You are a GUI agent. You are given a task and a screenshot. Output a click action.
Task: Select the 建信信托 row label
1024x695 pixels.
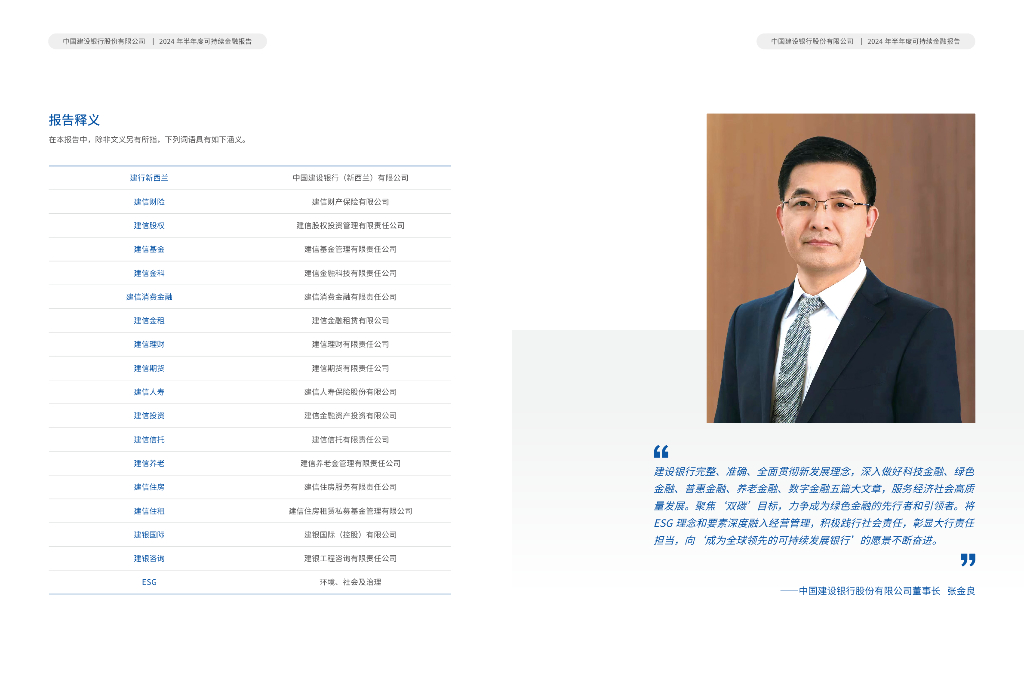tap(149, 440)
